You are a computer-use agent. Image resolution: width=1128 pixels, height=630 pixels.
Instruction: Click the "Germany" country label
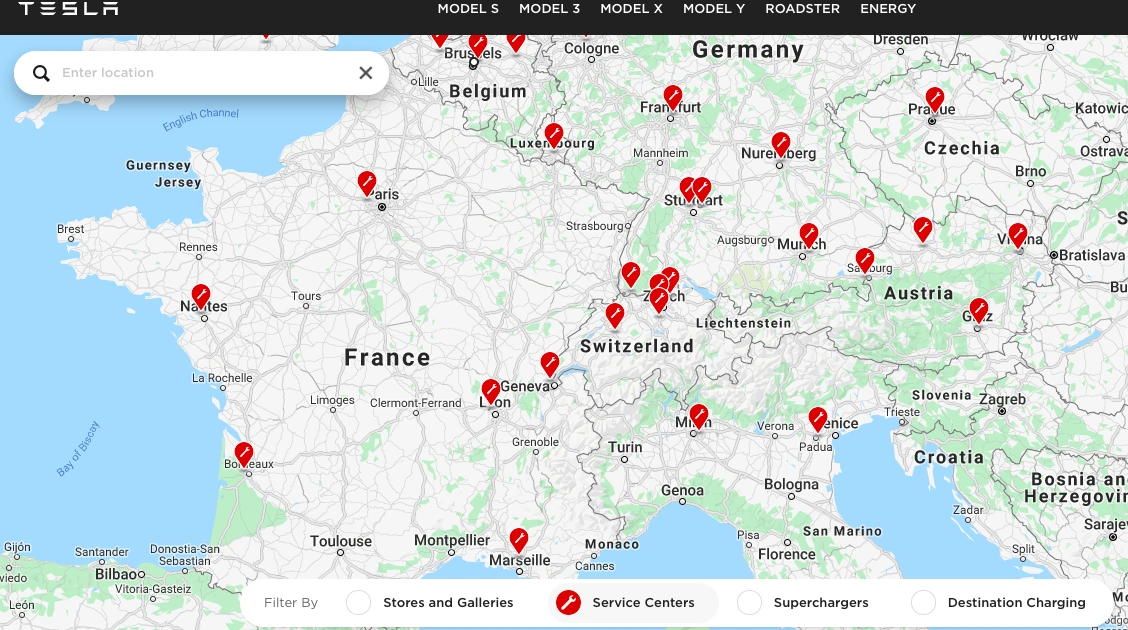(748, 50)
